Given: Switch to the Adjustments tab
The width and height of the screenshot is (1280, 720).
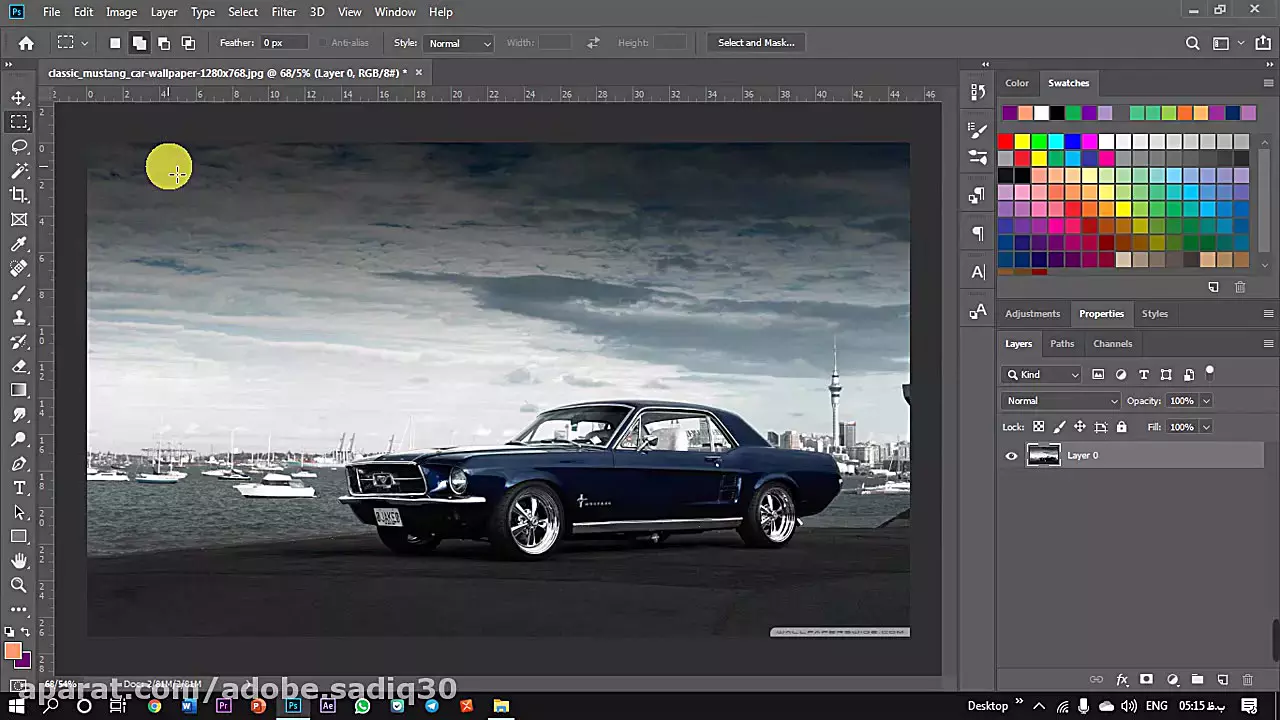Looking at the screenshot, I should click(x=1032, y=313).
